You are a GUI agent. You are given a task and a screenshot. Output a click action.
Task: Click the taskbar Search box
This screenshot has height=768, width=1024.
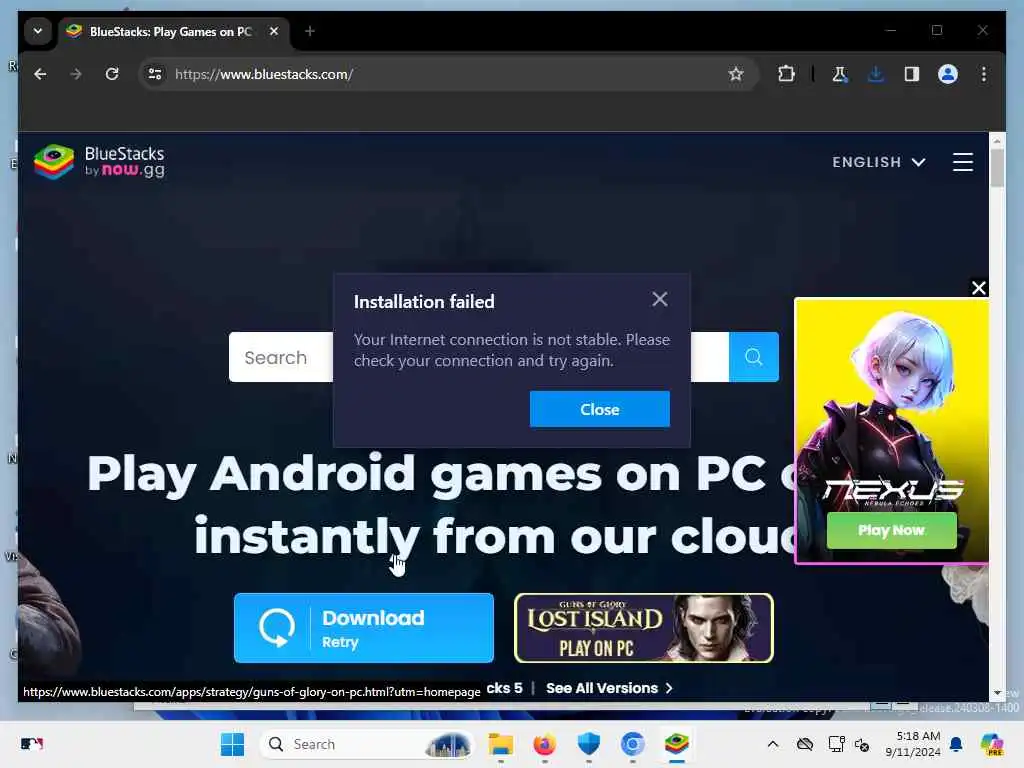coord(366,744)
